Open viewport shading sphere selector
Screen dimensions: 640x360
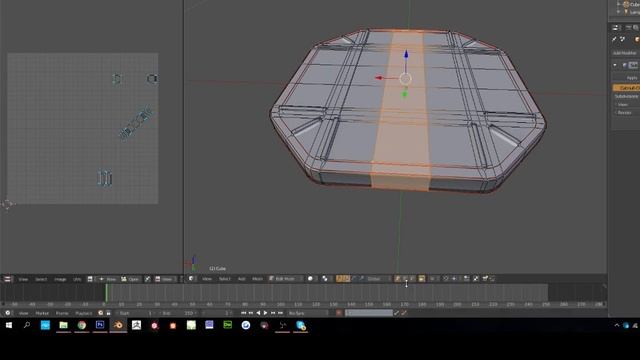tap(311, 279)
